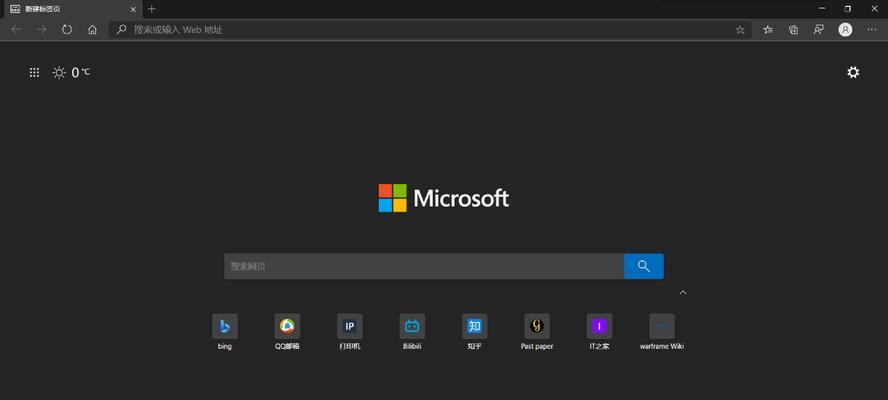The image size is (888, 400).
Task: Open a new tab with plus button
Action: point(151,9)
